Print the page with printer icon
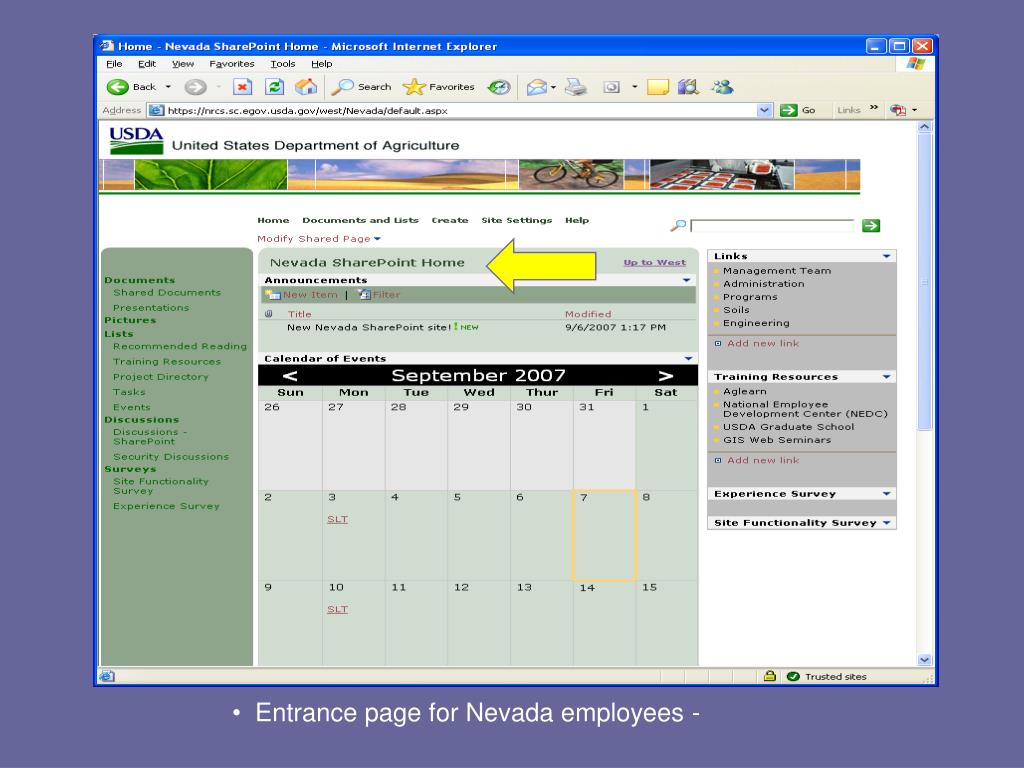 [575, 87]
